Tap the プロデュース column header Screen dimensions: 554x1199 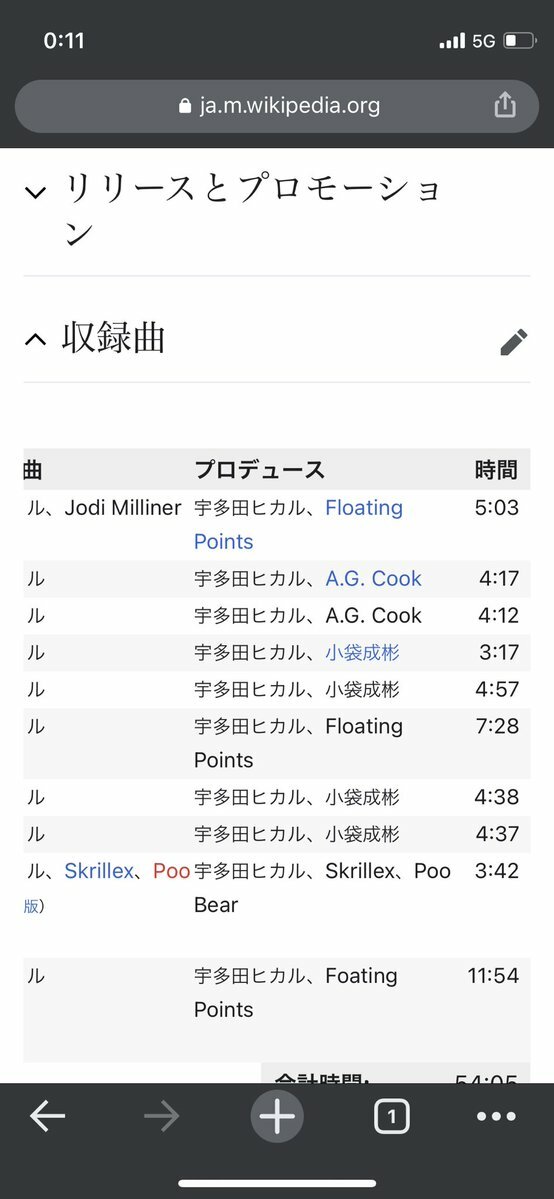point(259,470)
